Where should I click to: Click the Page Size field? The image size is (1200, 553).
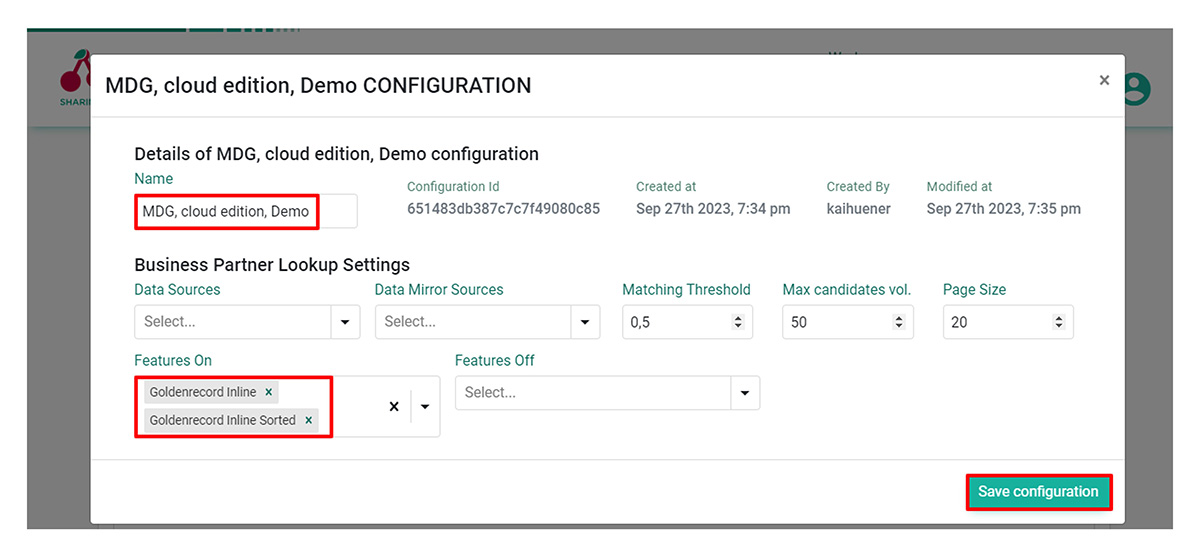1007,322
